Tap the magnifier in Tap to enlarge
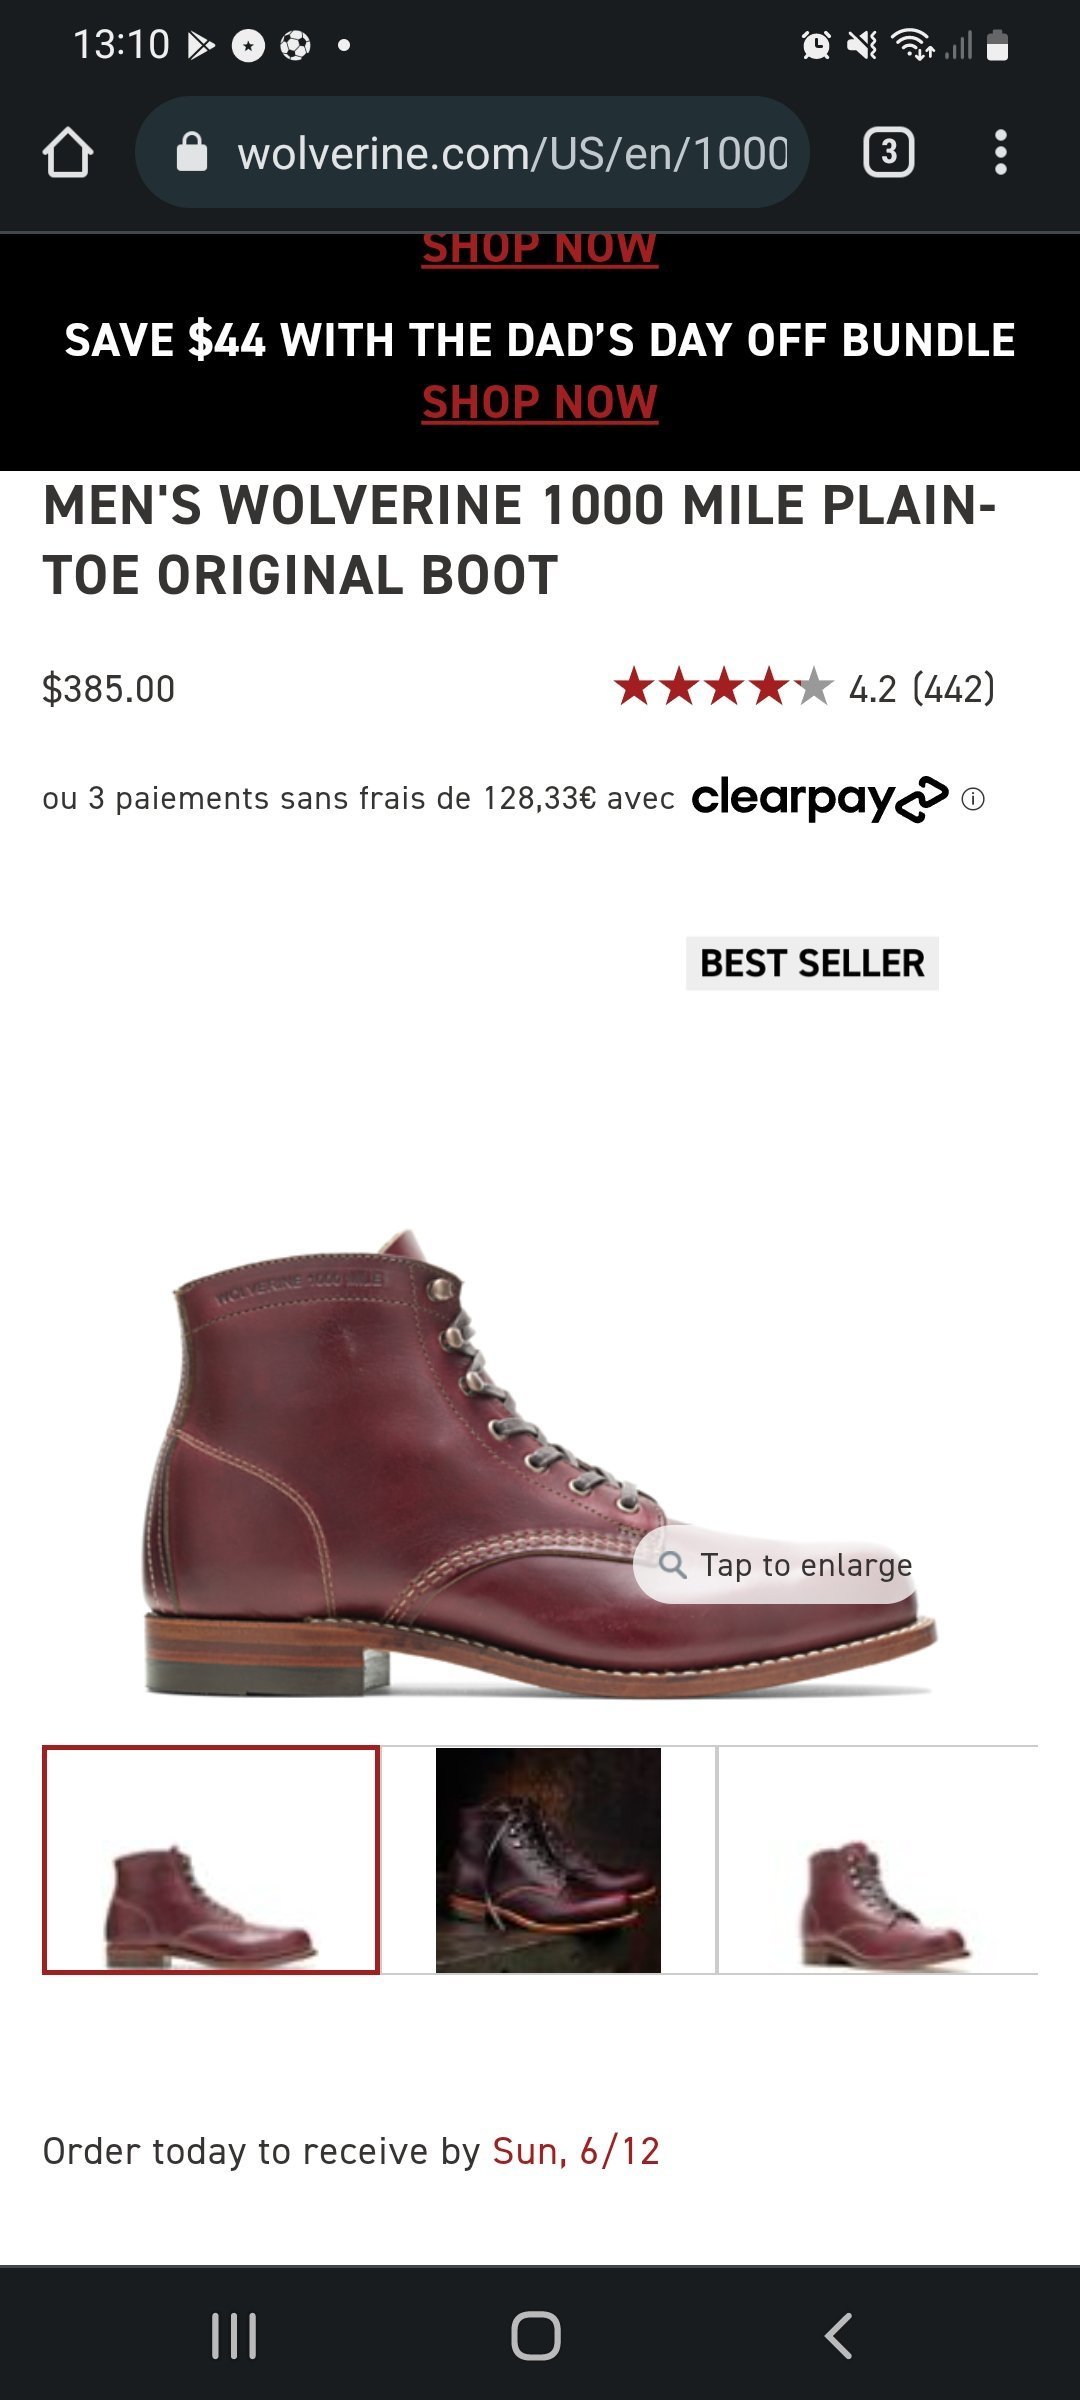 (672, 1565)
